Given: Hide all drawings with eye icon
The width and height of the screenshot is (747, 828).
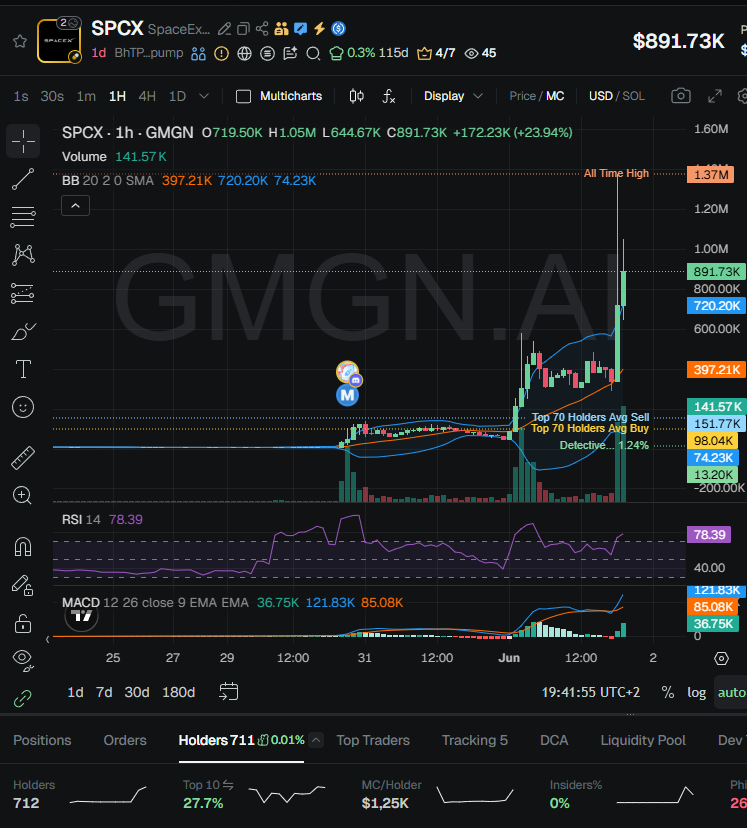Looking at the screenshot, I should coord(23,660).
